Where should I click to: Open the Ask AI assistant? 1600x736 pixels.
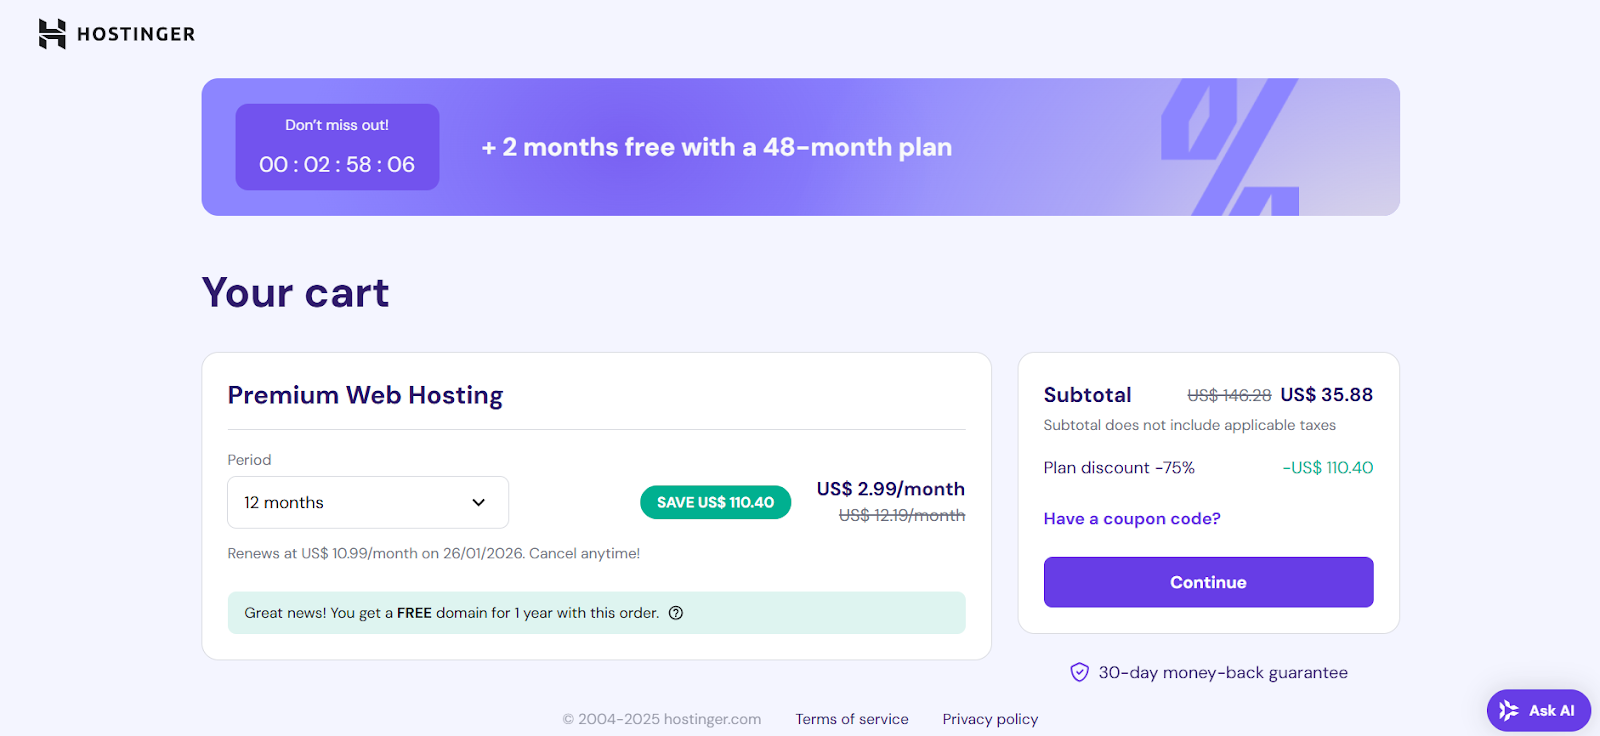point(1537,710)
